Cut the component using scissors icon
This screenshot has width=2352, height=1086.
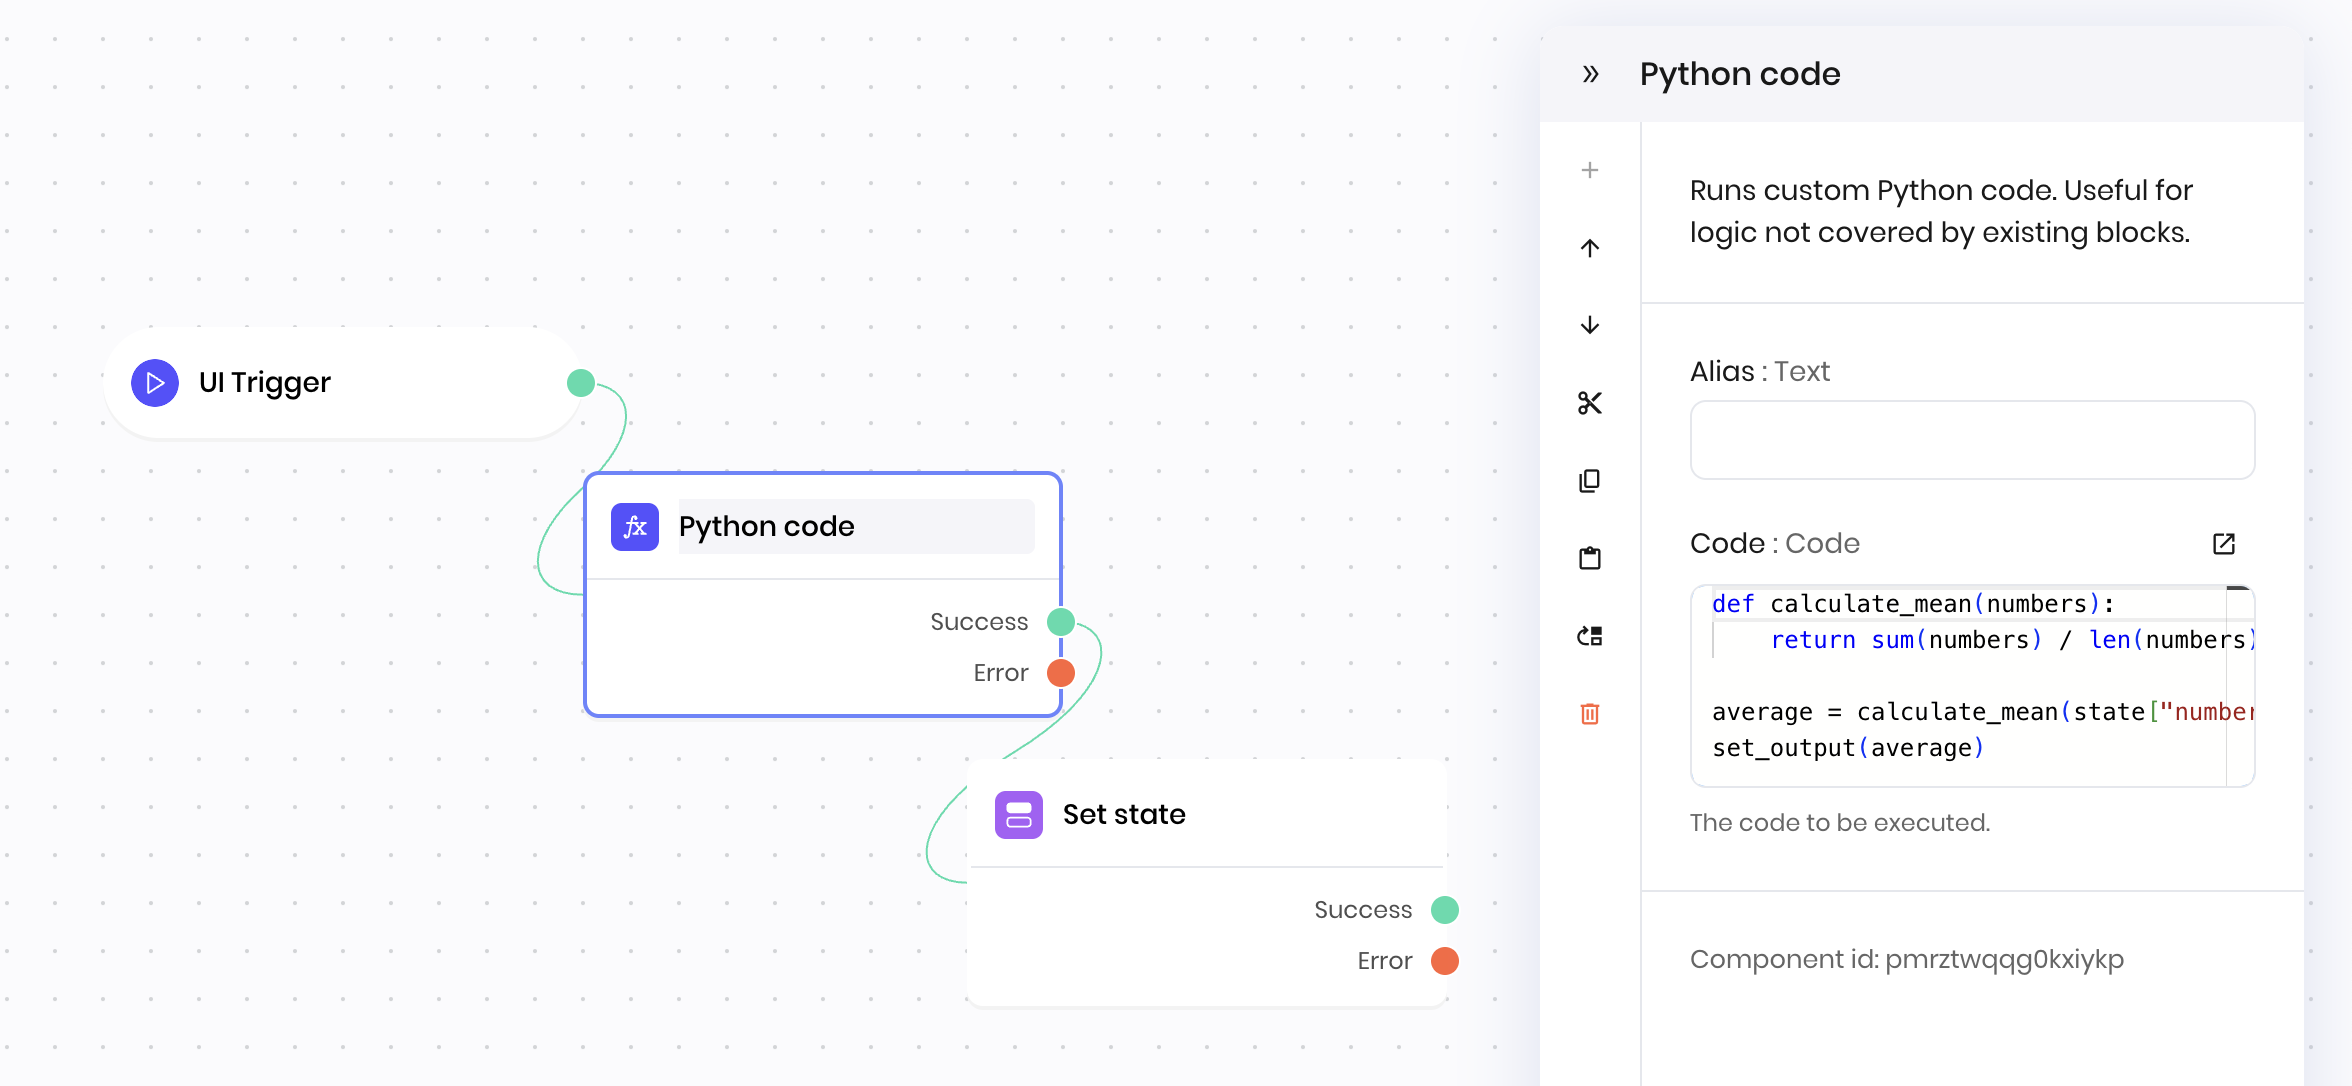tap(1590, 403)
